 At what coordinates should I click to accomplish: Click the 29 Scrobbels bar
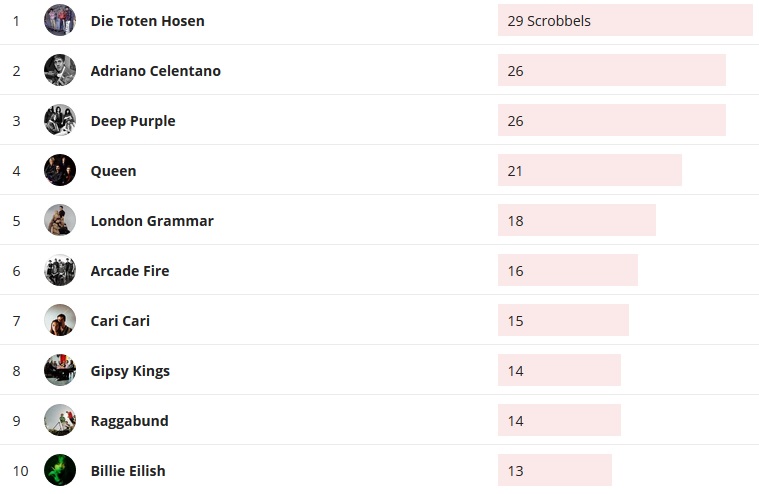coord(624,20)
